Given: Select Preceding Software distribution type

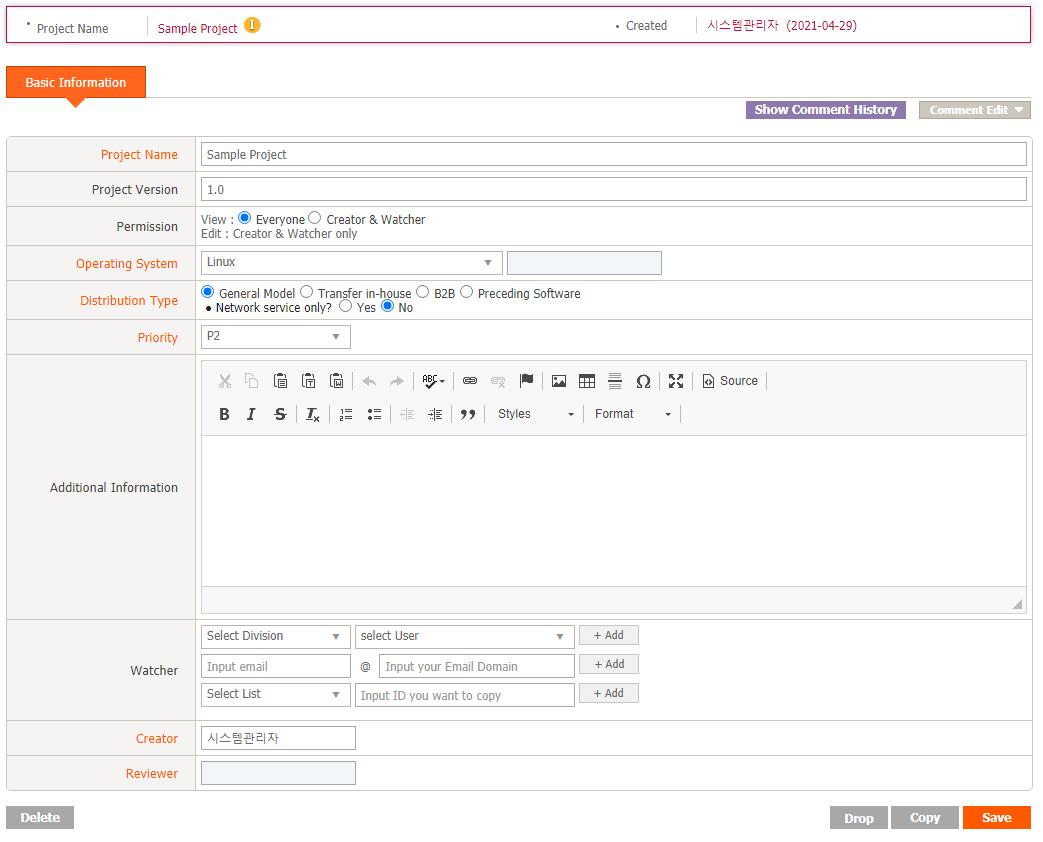Looking at the screenshot, I should [466, 292].
